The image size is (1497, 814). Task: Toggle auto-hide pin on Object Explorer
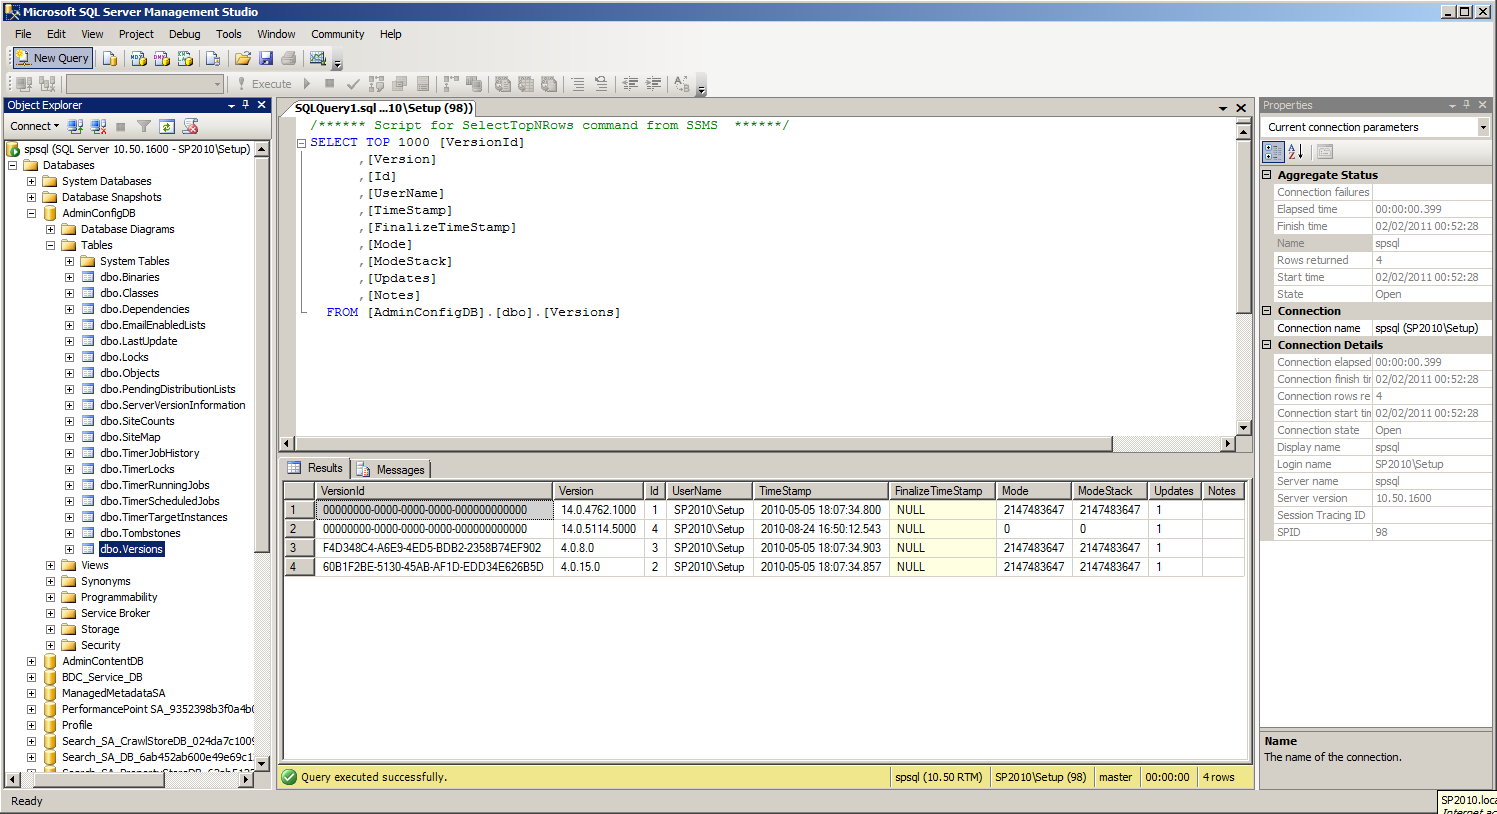tap(246, 105)
